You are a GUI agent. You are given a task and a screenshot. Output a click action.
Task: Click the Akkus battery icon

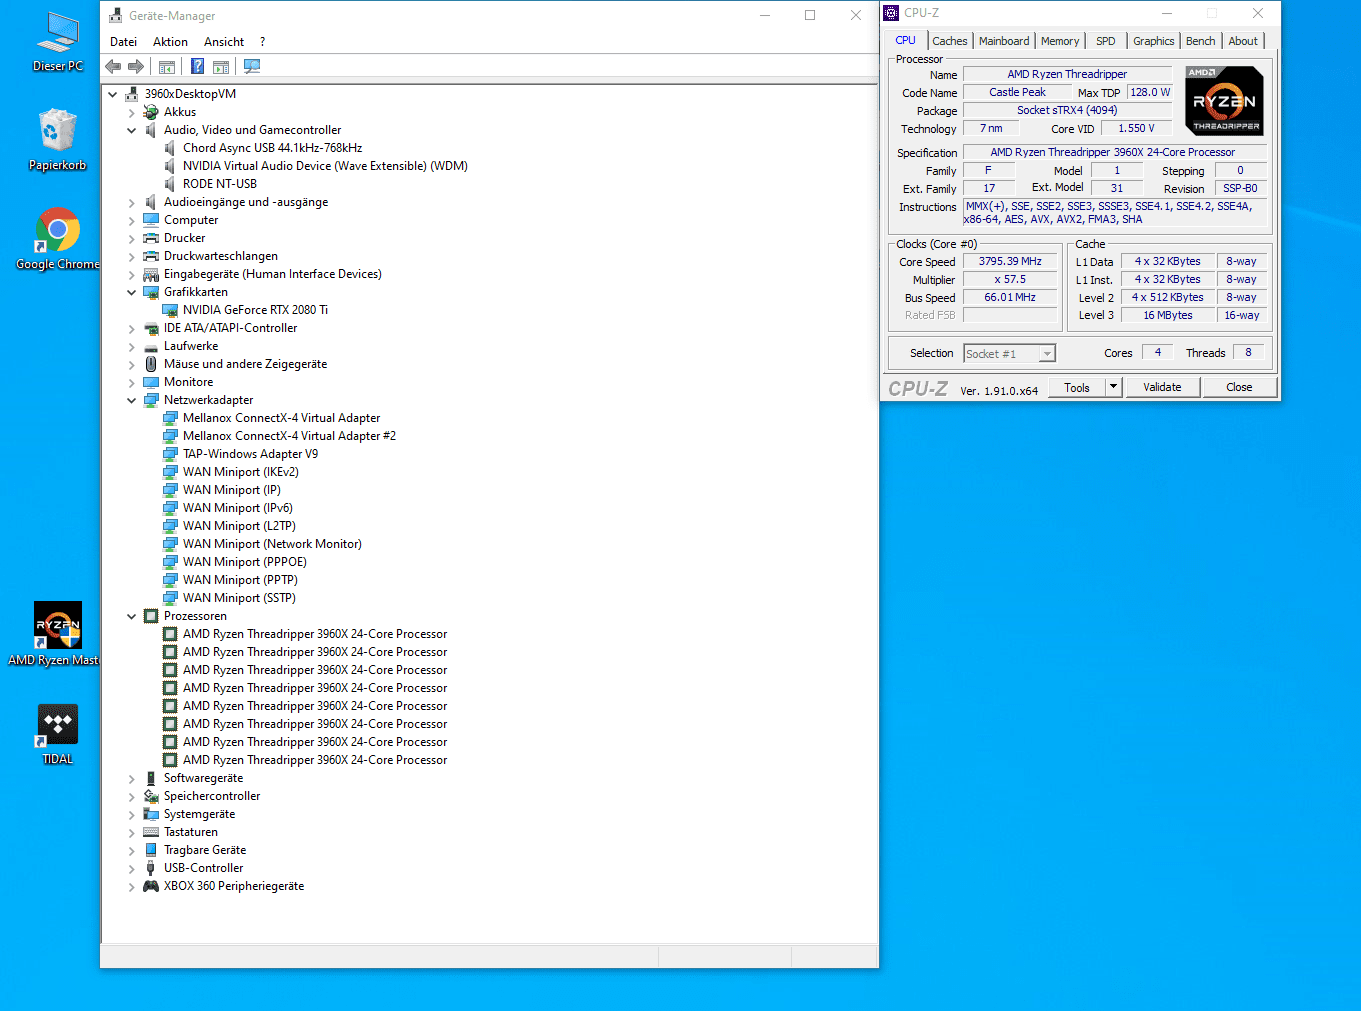tap(151, 112)
